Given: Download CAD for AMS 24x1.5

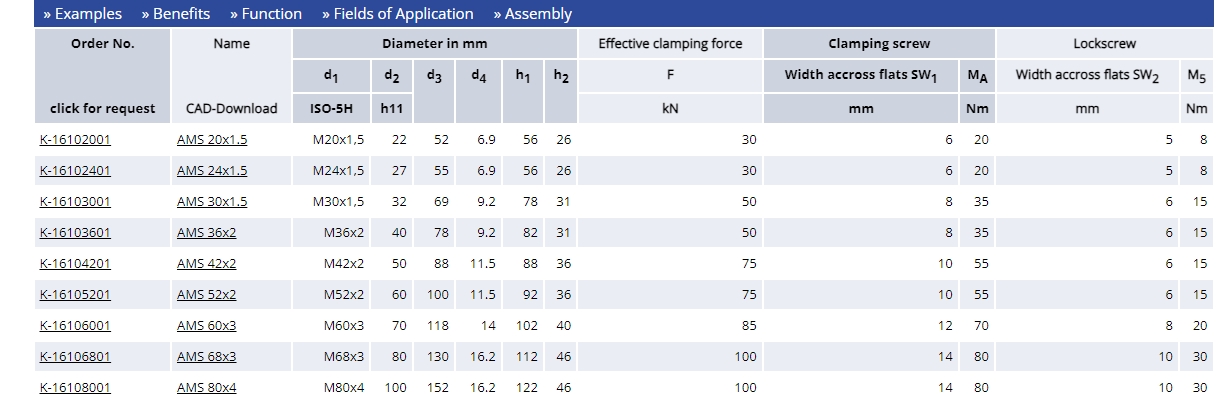Looking at the screenshot, I should coord(212,170).
